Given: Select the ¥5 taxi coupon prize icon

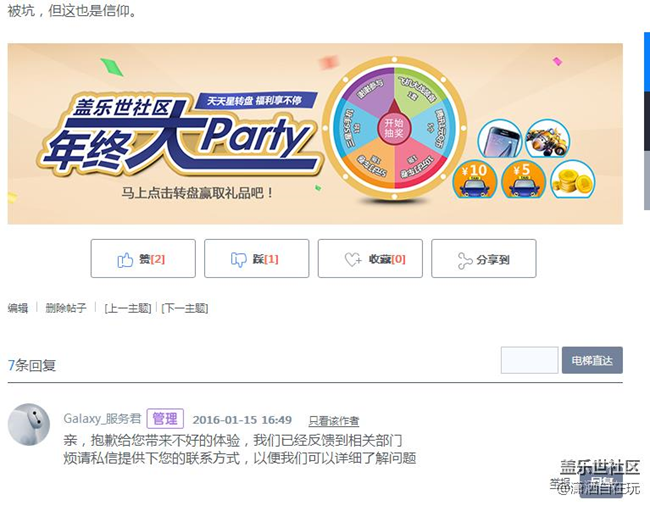Looking at the screenshot, I should click(523, 179).
